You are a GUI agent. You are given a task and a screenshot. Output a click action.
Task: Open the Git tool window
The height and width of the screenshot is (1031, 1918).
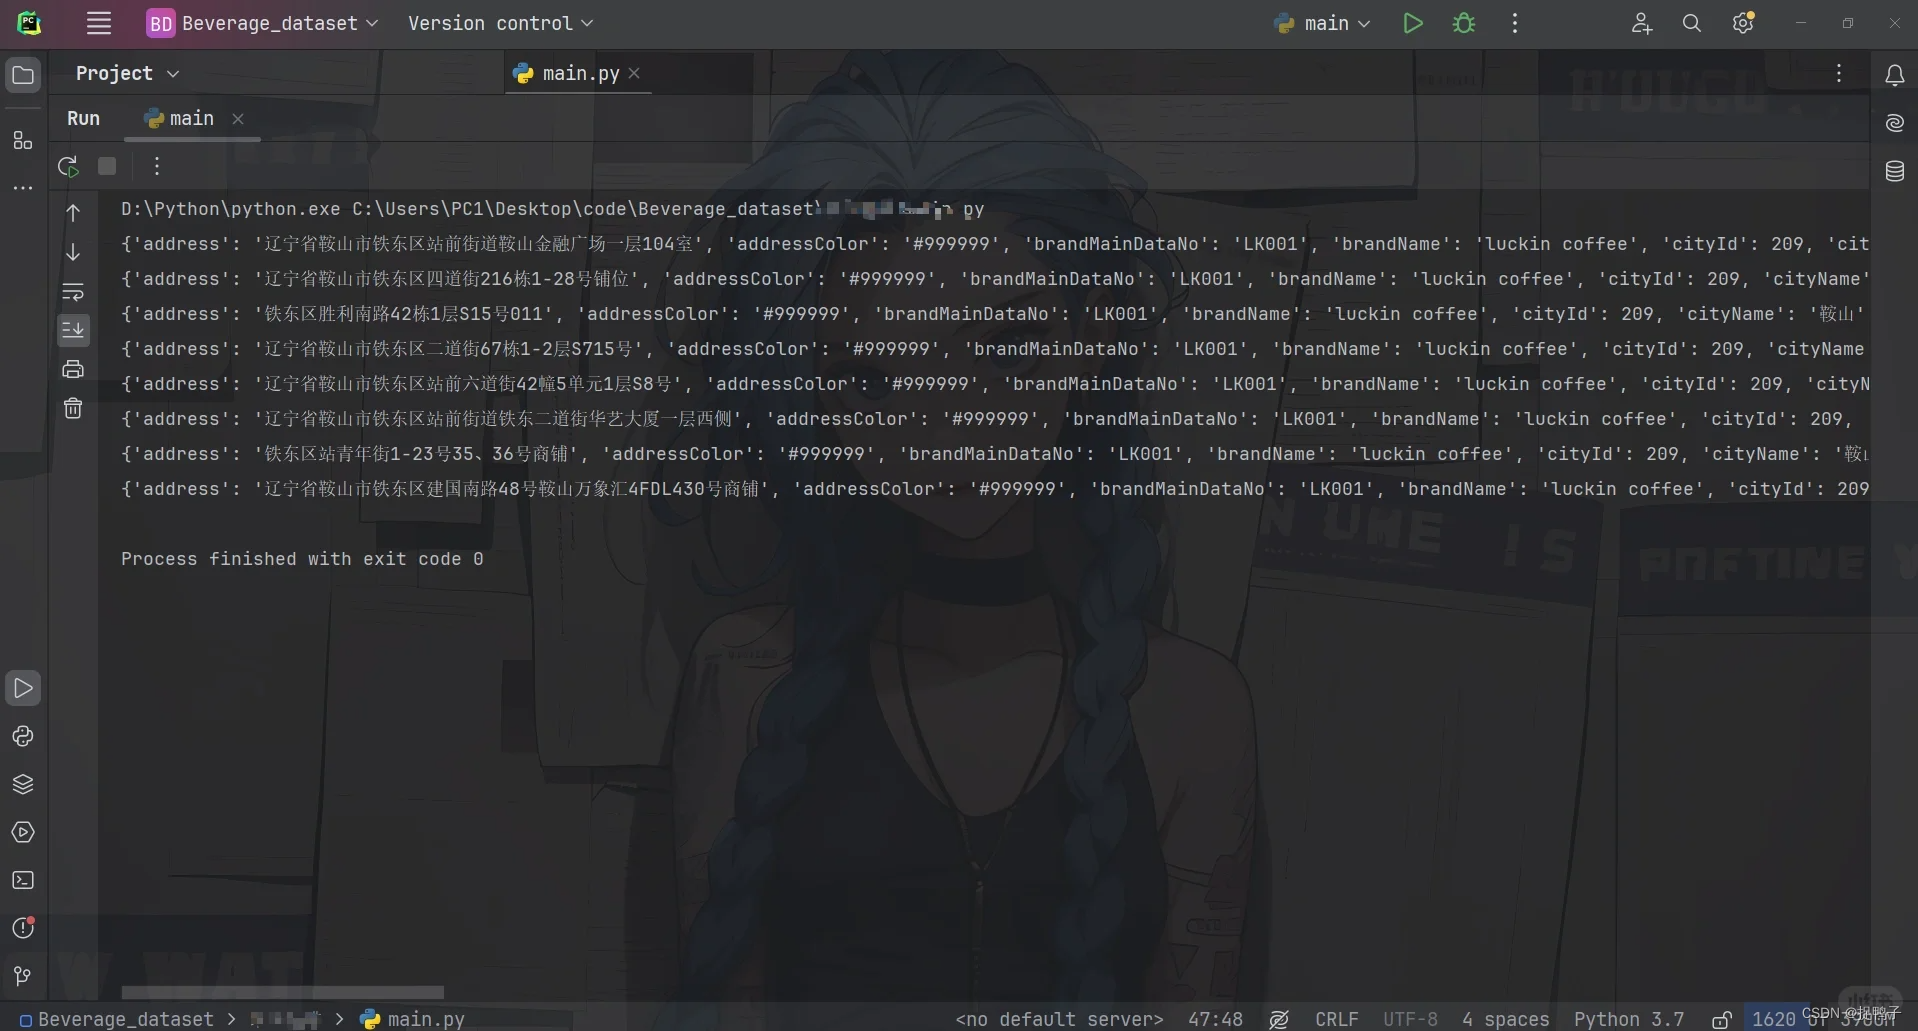[x=23, y=976]
